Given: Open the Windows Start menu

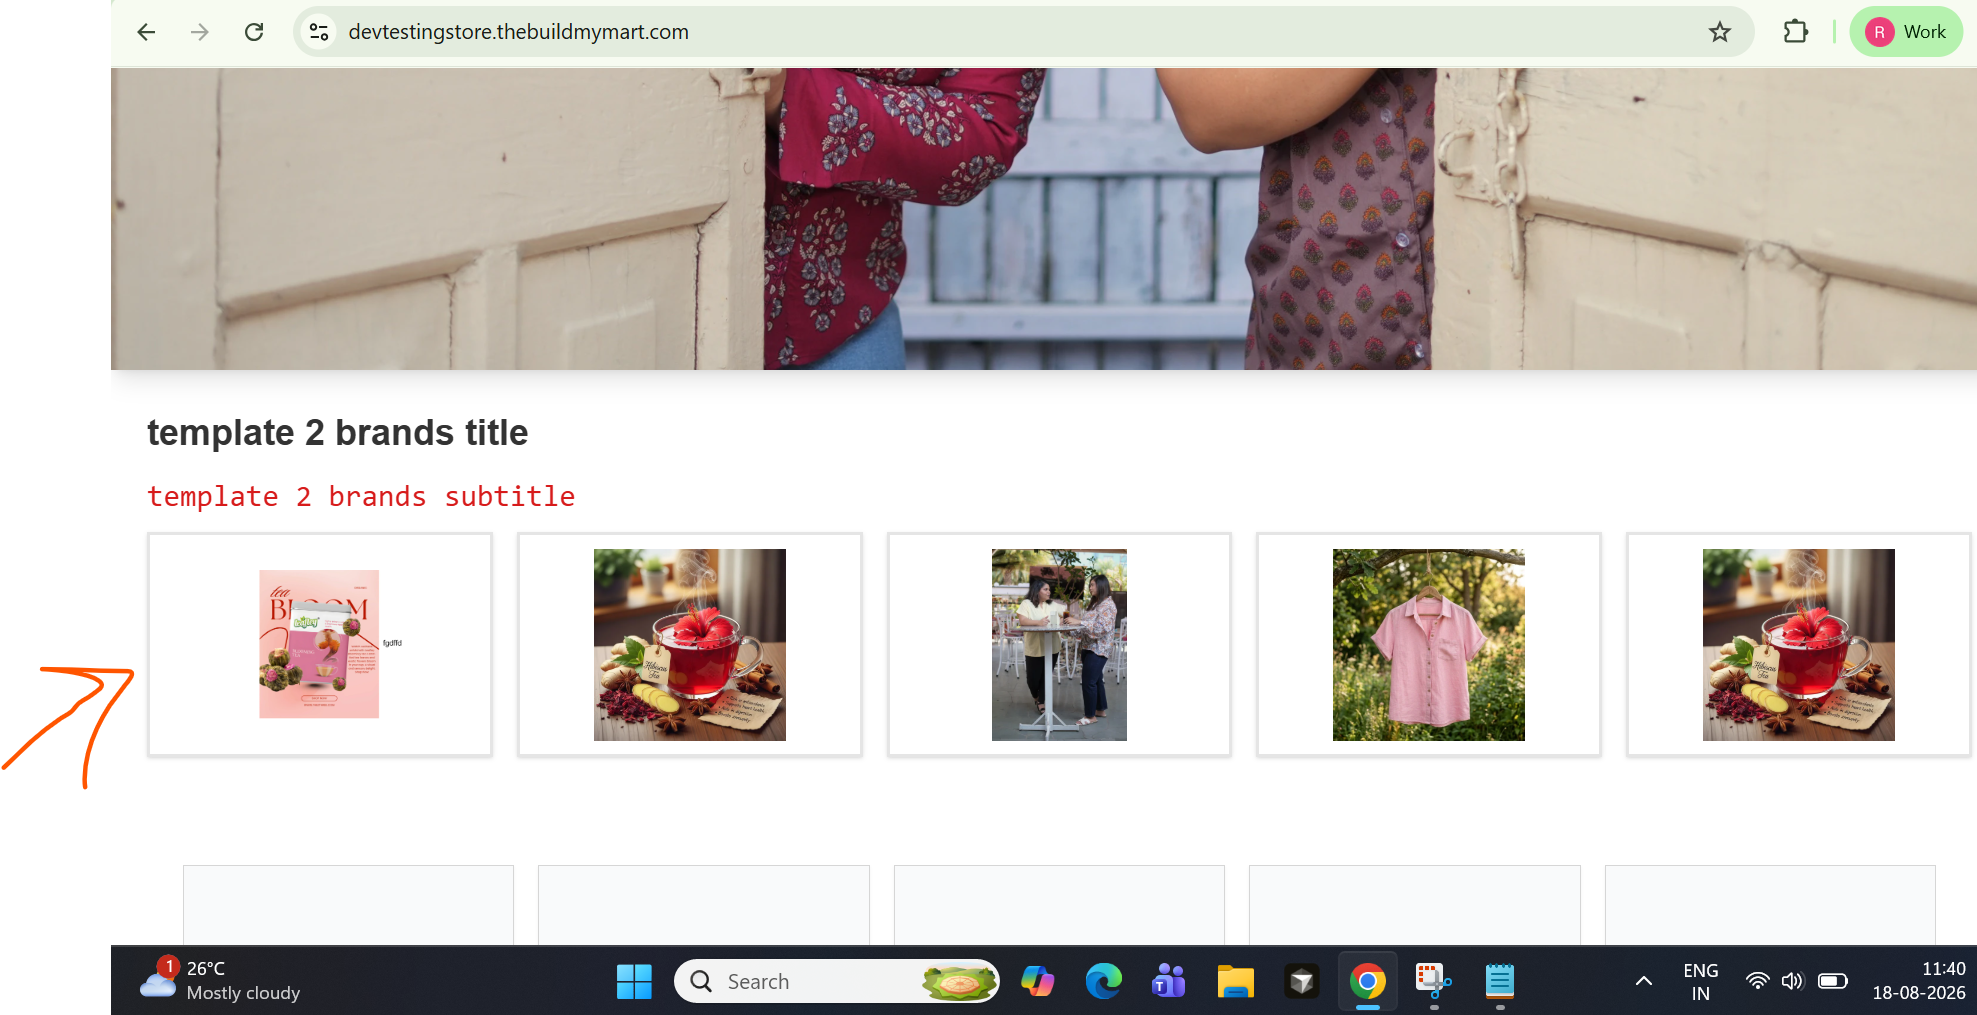Looking at the screenshot, I should point(634,981).
